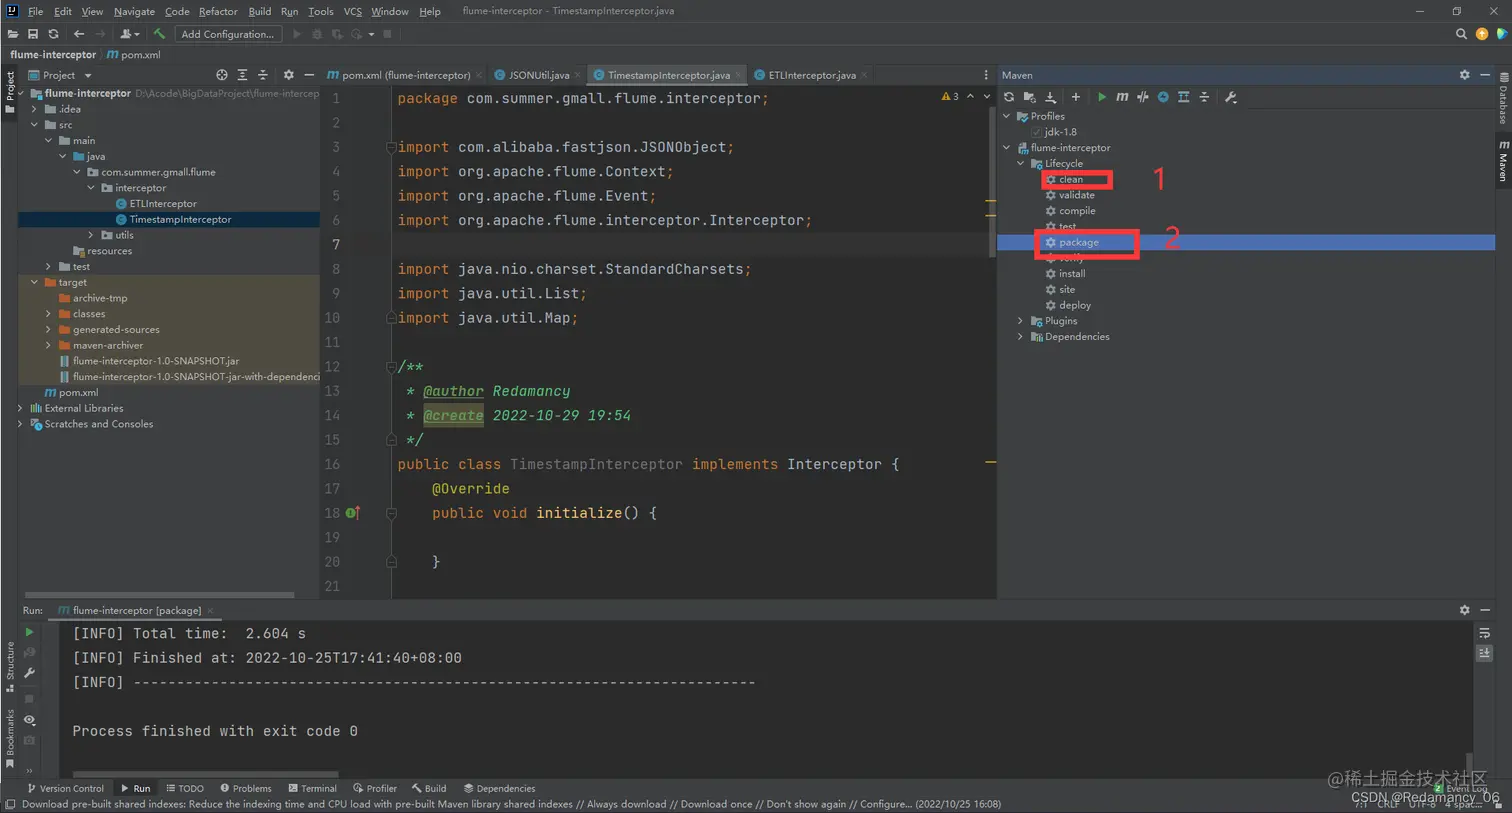Screen dimensions: 1512x813
Task: Collapse All icon in Maven toolbar
Action: coord(1204,97)
